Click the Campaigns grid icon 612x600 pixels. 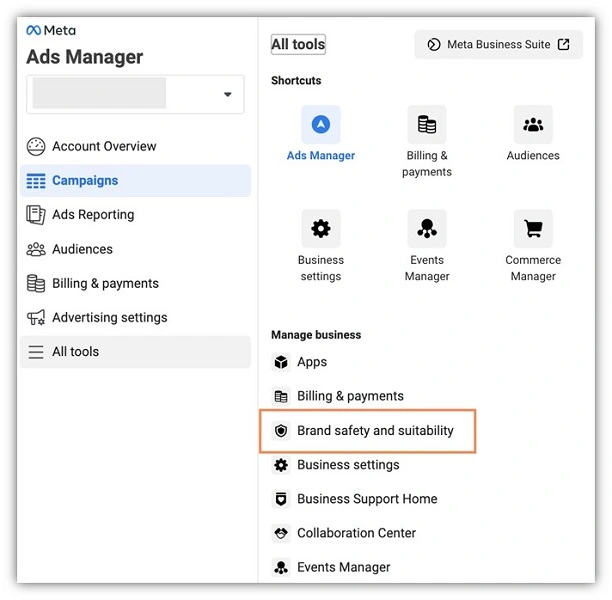pyautogui.click(x=36, y=181)
